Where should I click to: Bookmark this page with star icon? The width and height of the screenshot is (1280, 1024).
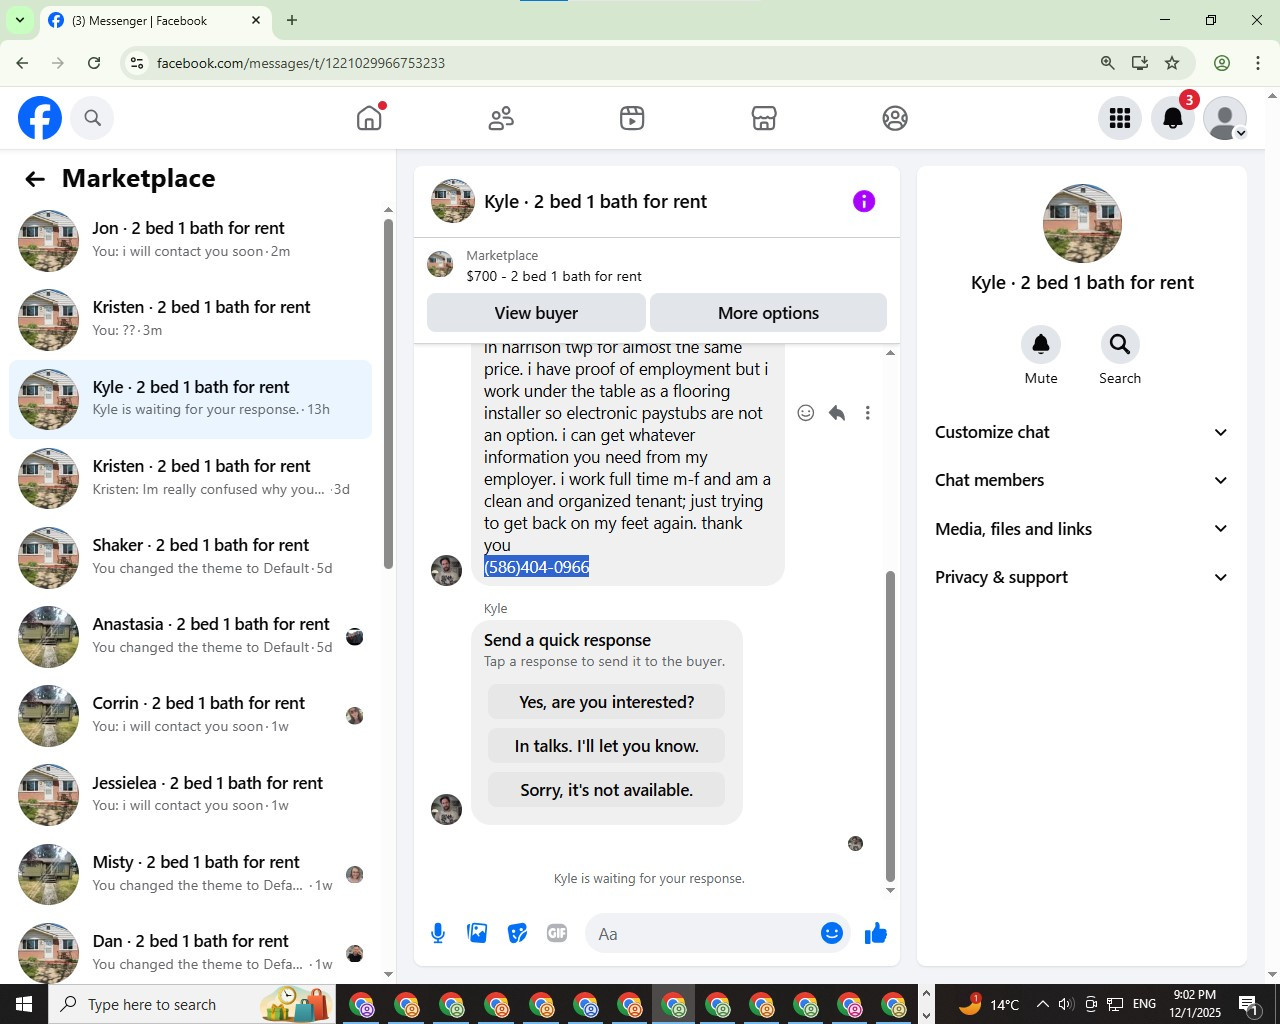click(1172, 63)
